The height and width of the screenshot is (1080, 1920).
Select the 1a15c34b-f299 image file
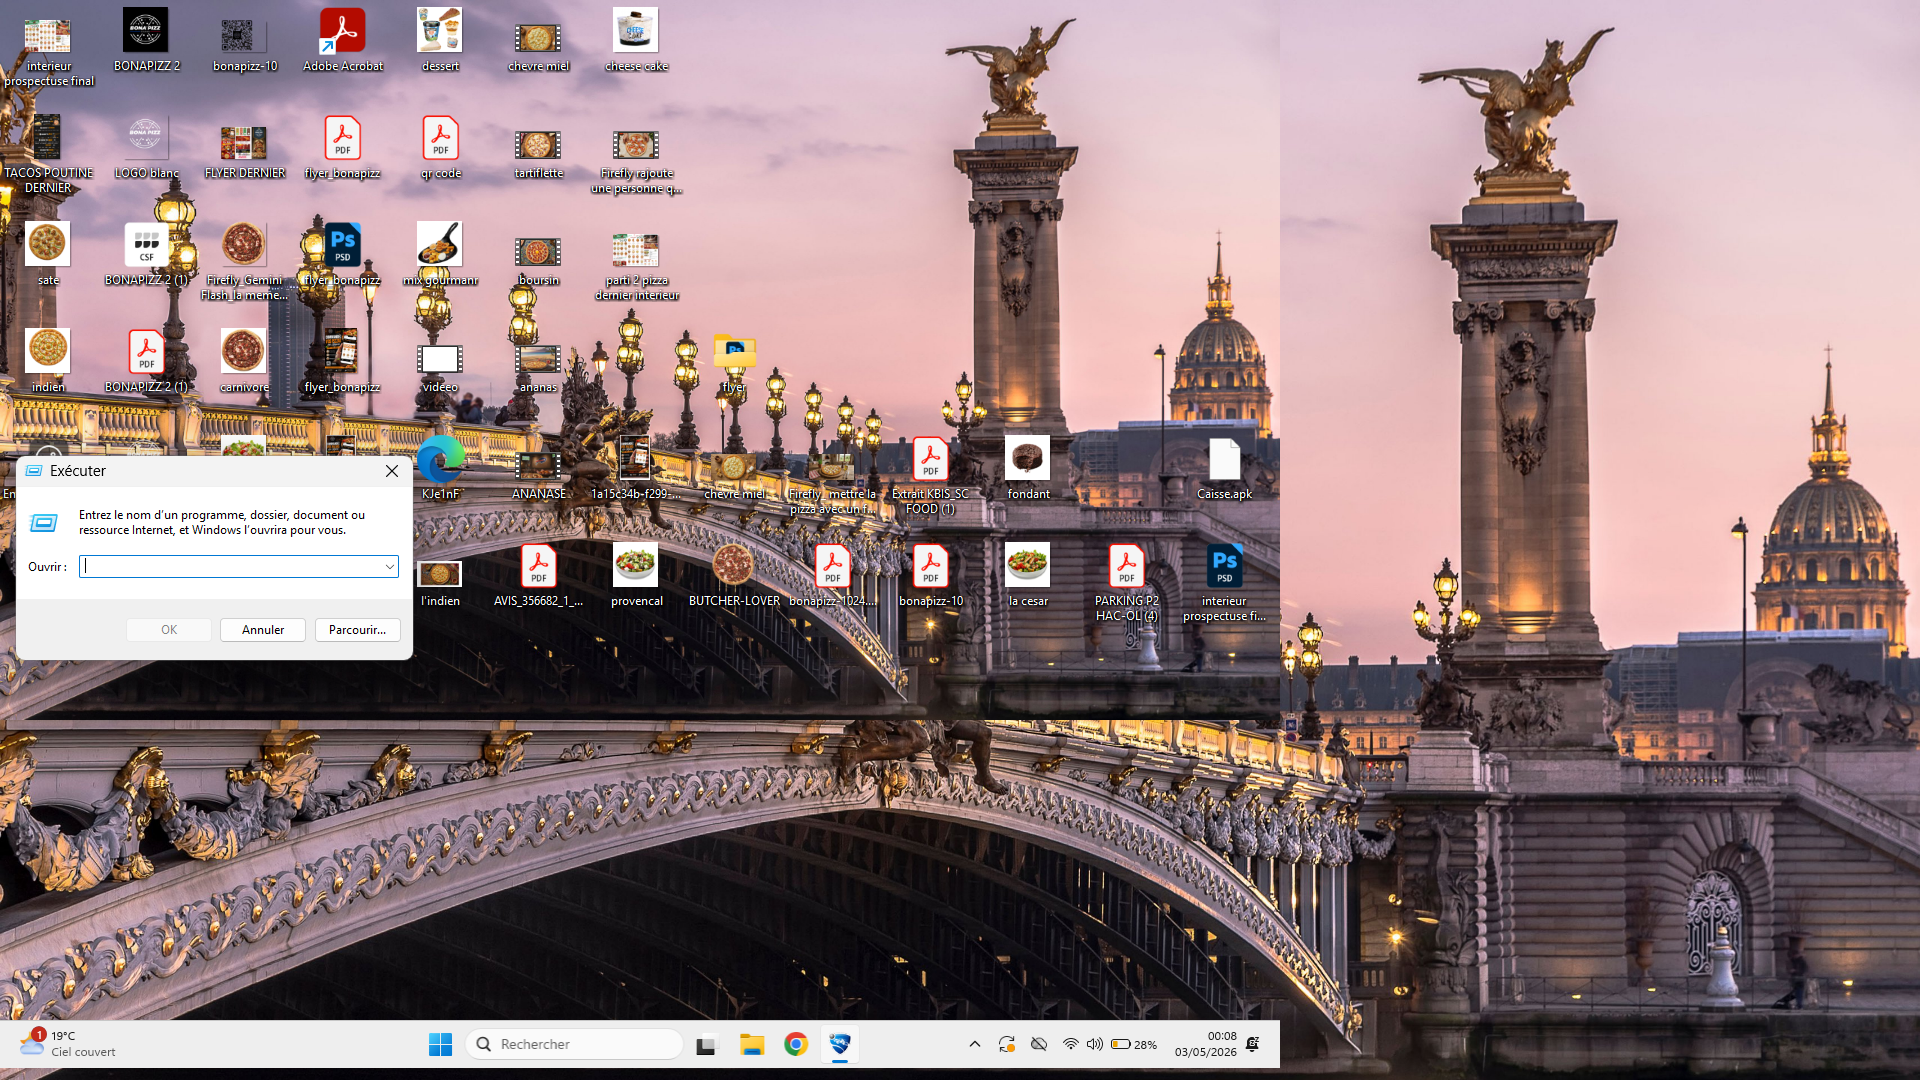636,468
